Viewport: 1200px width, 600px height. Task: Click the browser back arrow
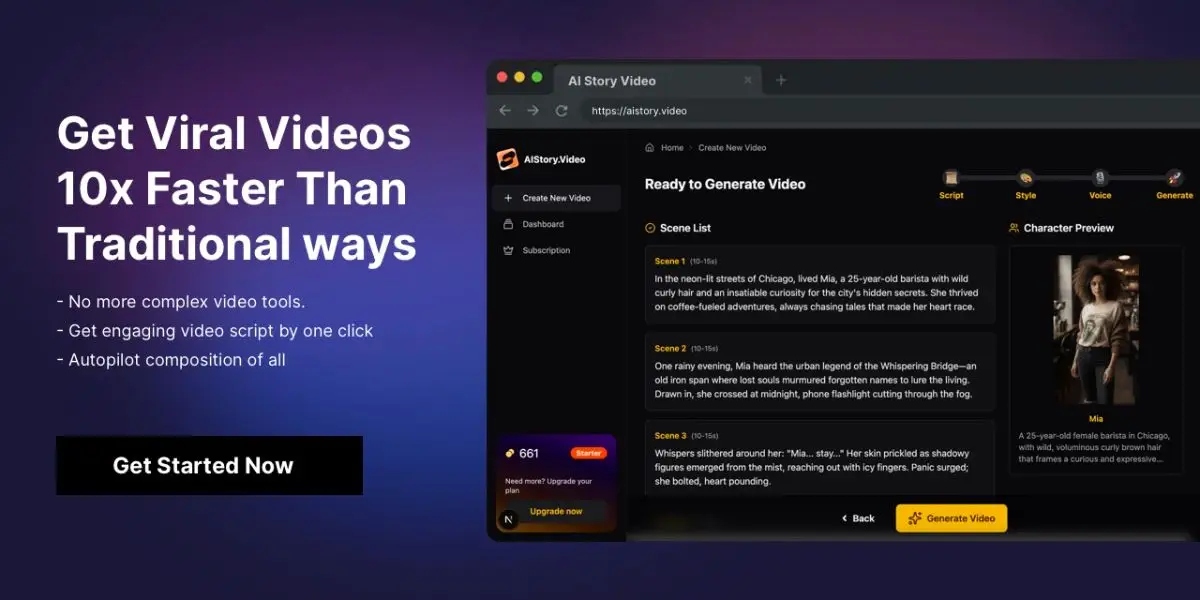pos(505,110)
